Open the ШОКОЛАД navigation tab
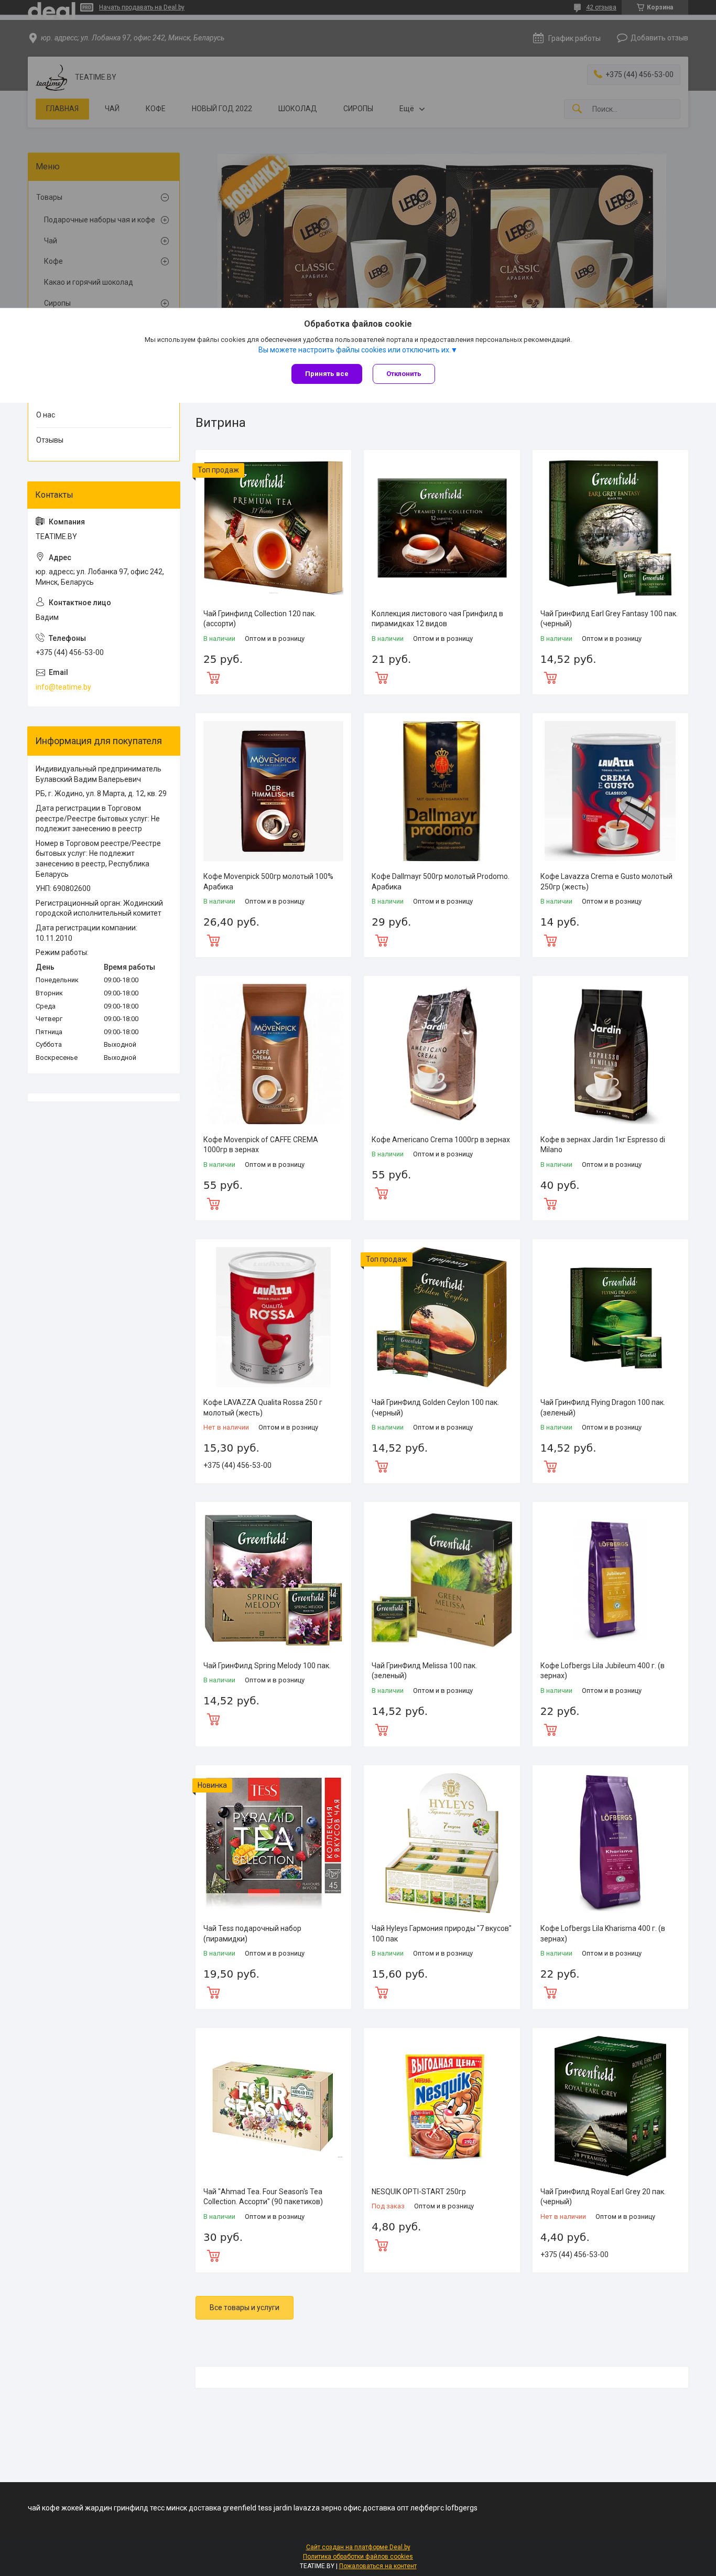 [297, 109]
